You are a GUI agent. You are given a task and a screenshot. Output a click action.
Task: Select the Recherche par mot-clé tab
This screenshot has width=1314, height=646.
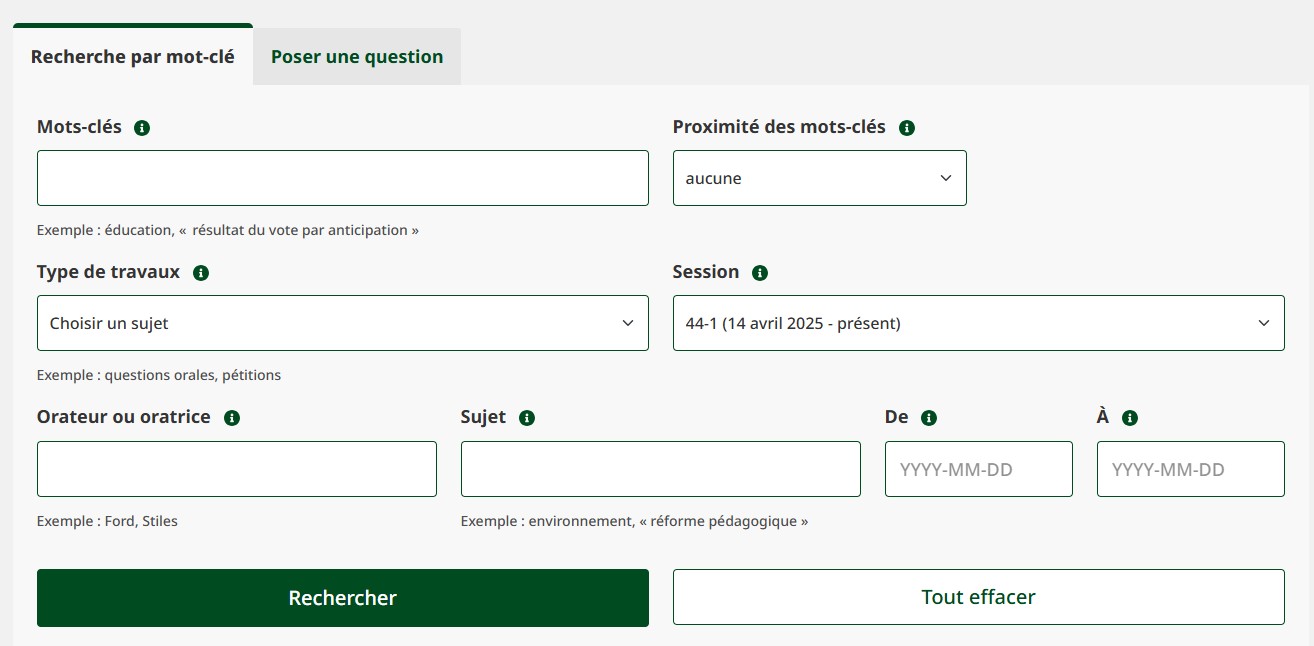pos(132,56)
